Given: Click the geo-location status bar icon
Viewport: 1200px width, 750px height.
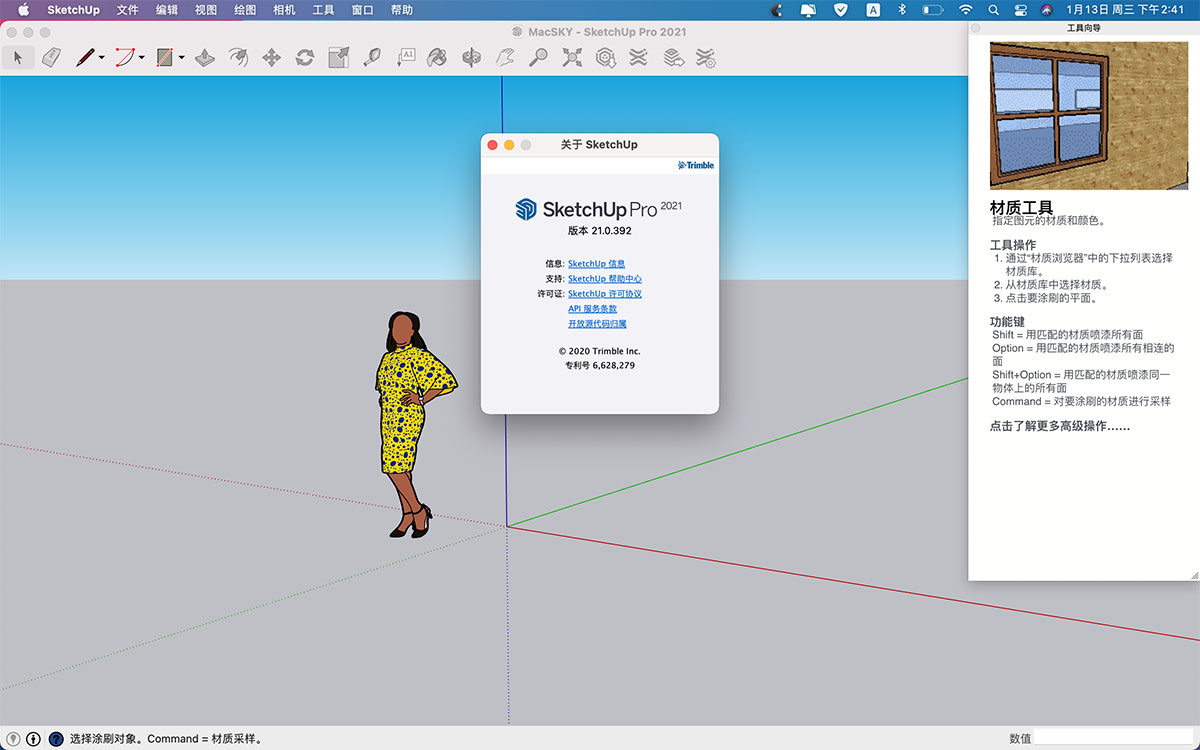Looking at the screenshot, I should 13,739.
